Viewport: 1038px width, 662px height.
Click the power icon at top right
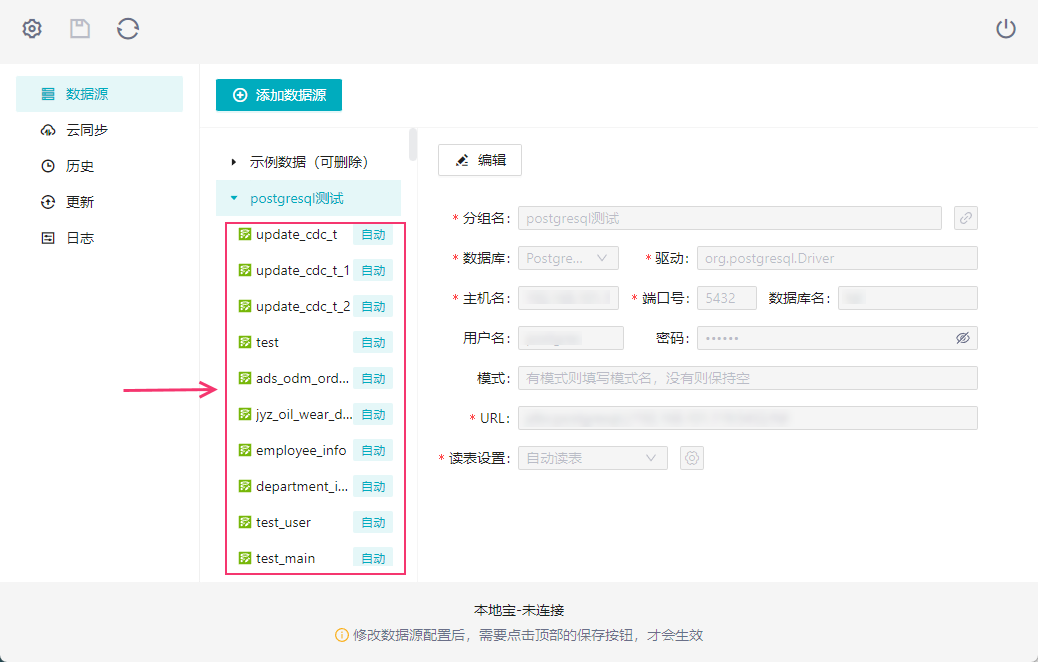coord(1006,28)
